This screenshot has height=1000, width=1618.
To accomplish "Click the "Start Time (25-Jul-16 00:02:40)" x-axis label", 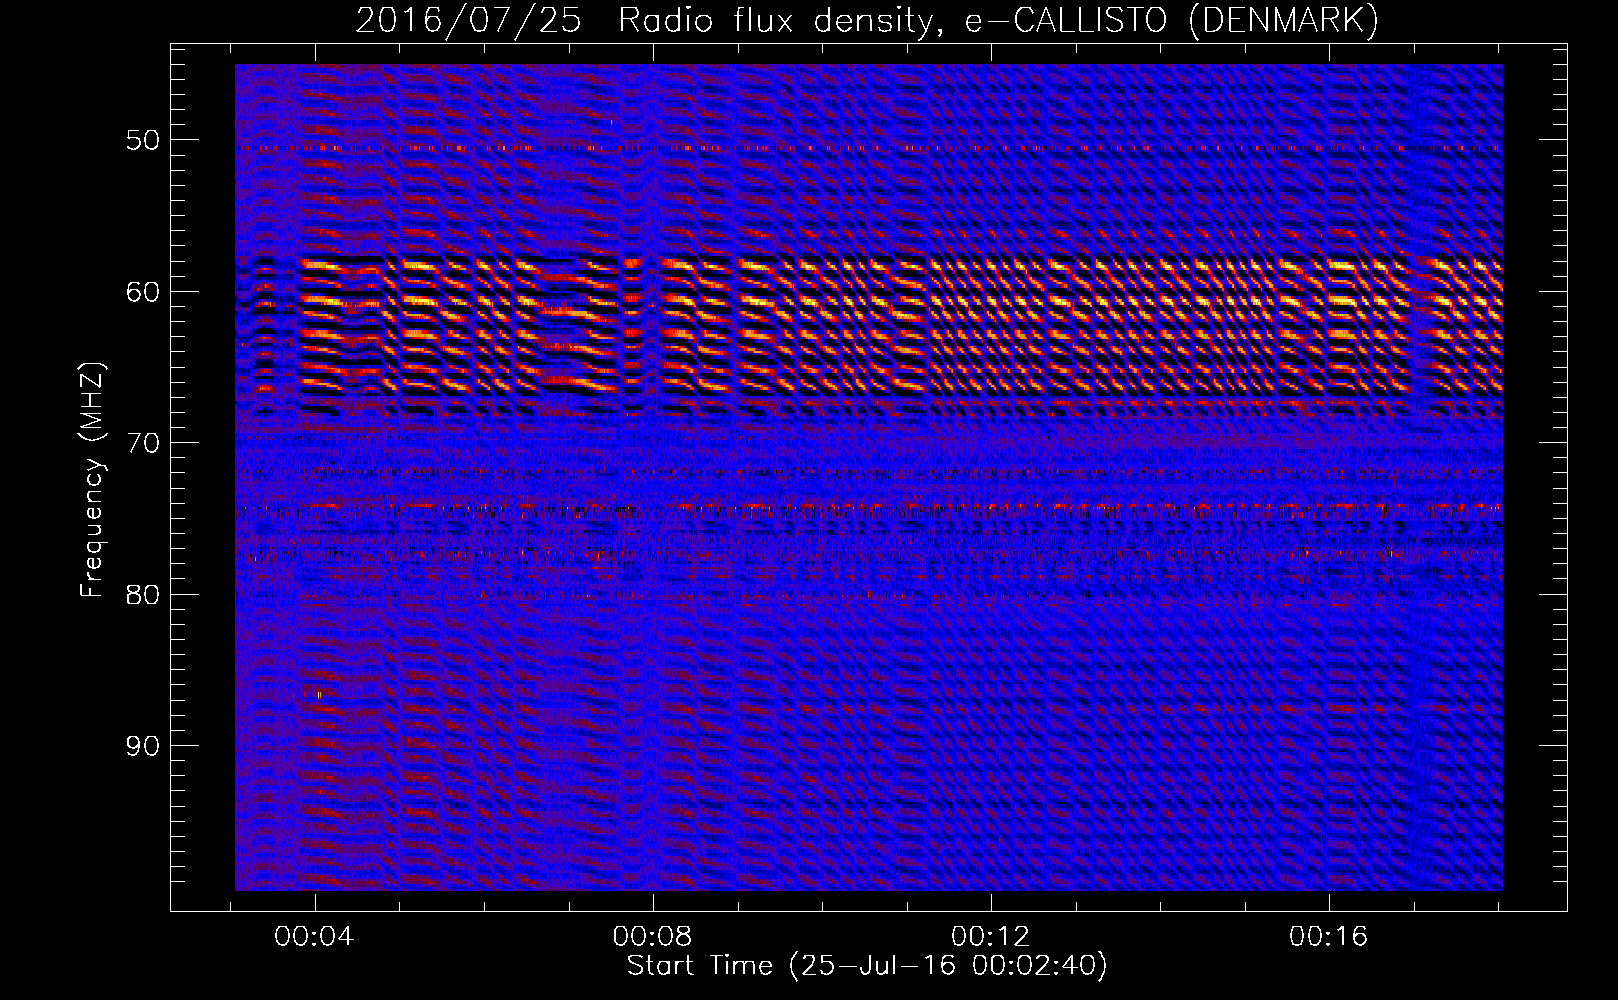I will [x=867, y=966].
